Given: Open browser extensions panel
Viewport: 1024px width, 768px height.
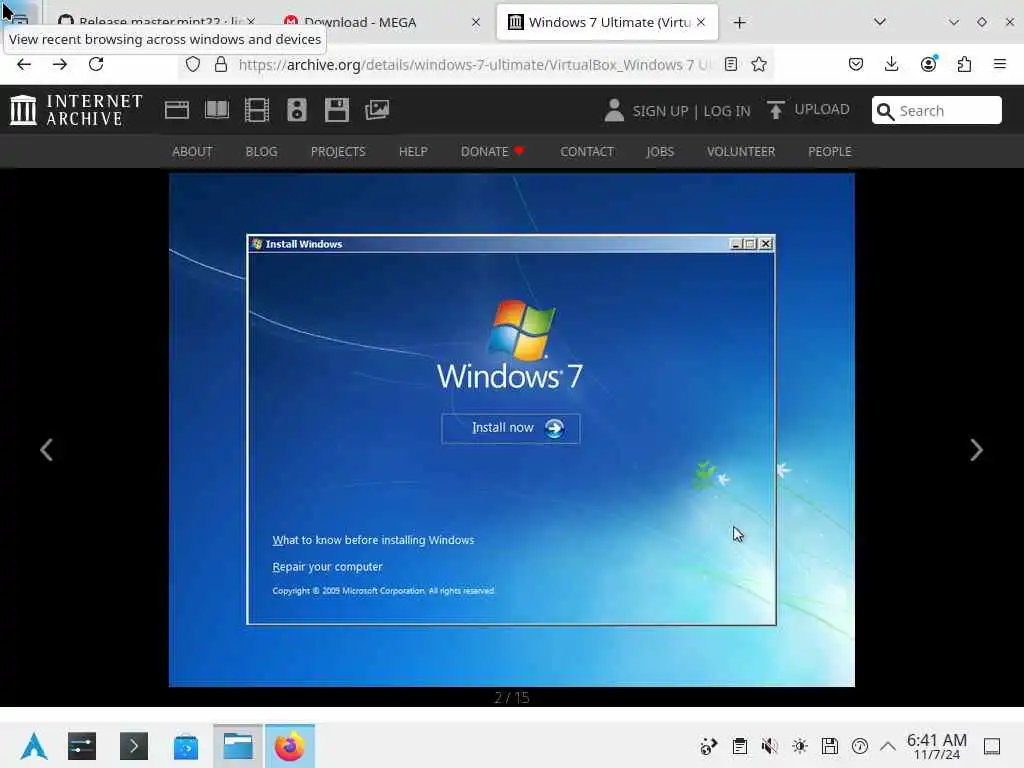Looking at the screenshot, I should [964, 64].
